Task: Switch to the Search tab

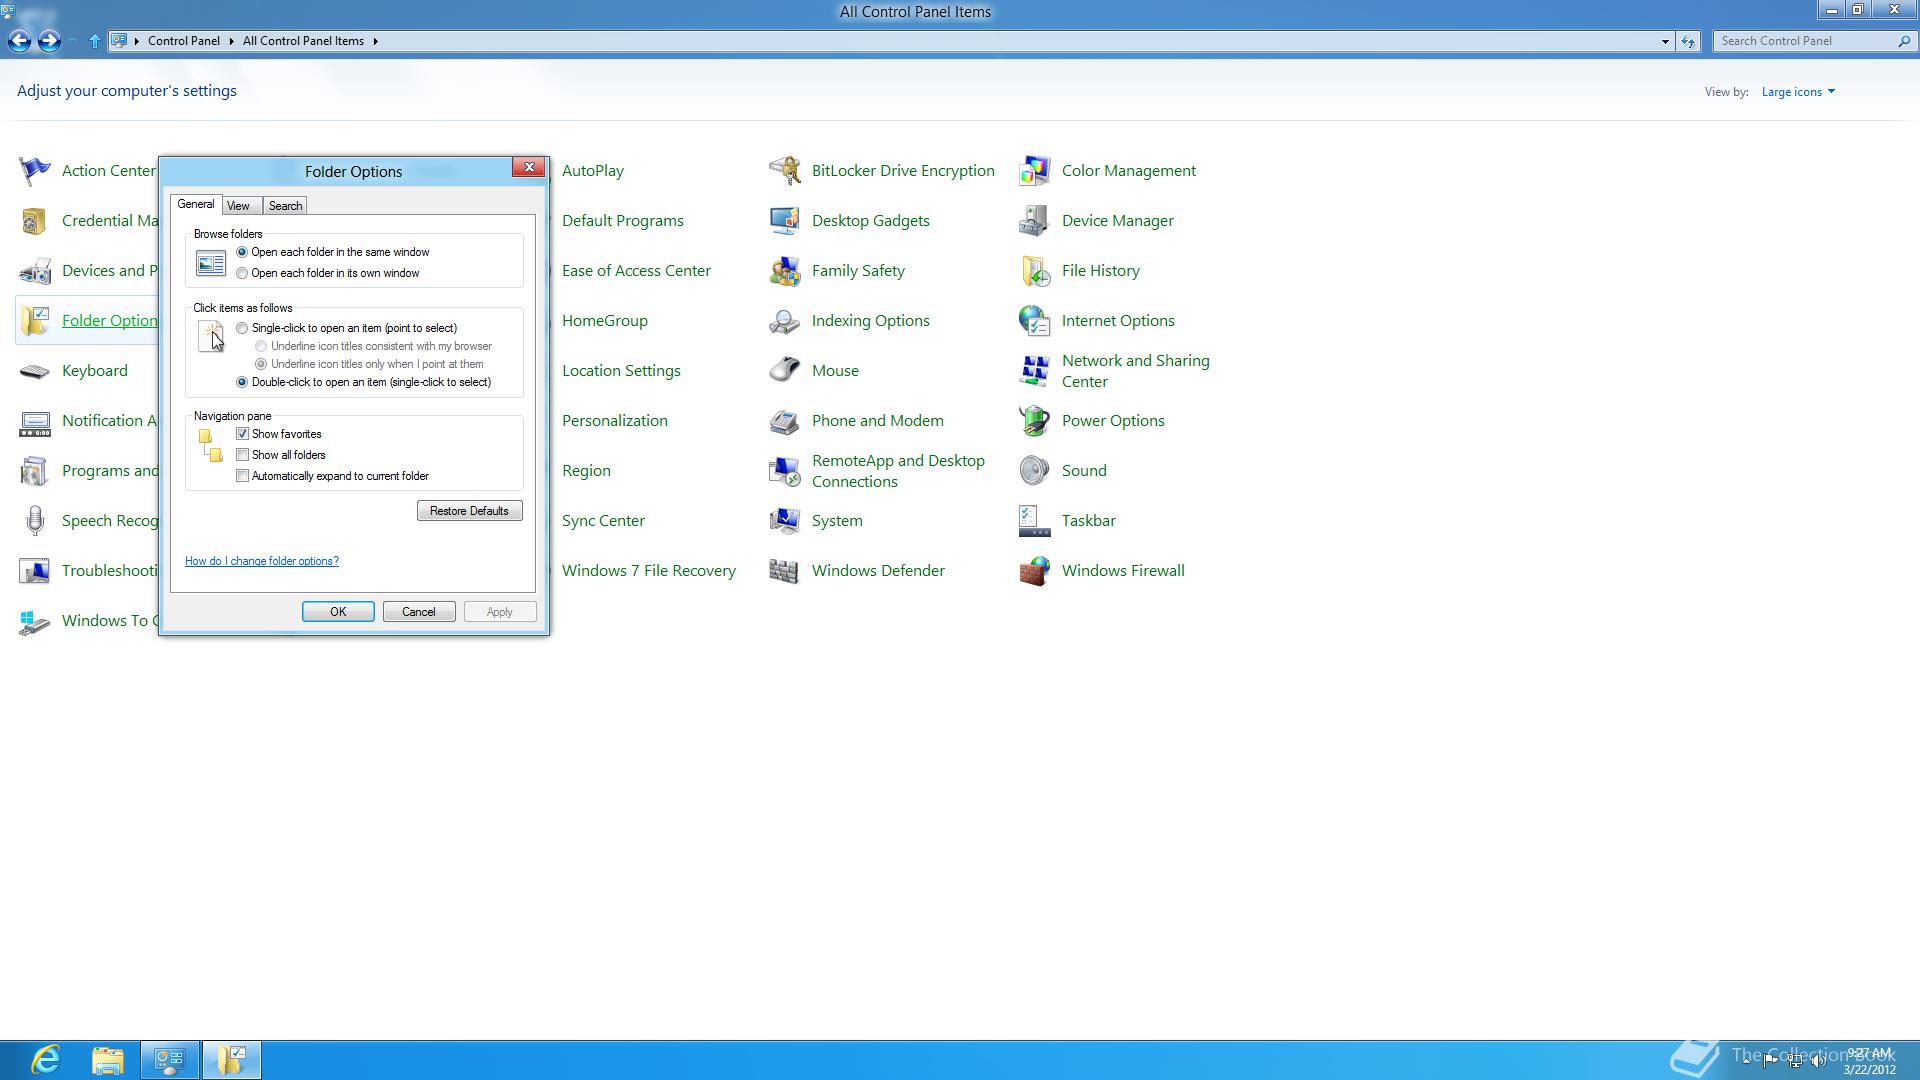Action: pos(285,206)
